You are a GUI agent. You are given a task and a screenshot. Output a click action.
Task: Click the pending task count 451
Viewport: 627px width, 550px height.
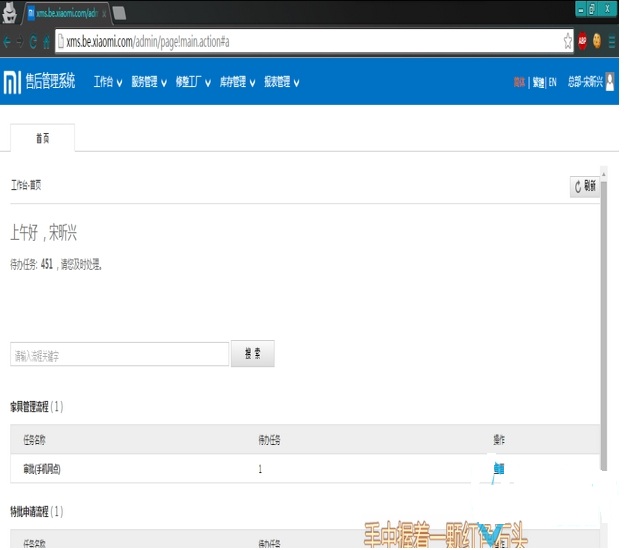click(46, 264)
